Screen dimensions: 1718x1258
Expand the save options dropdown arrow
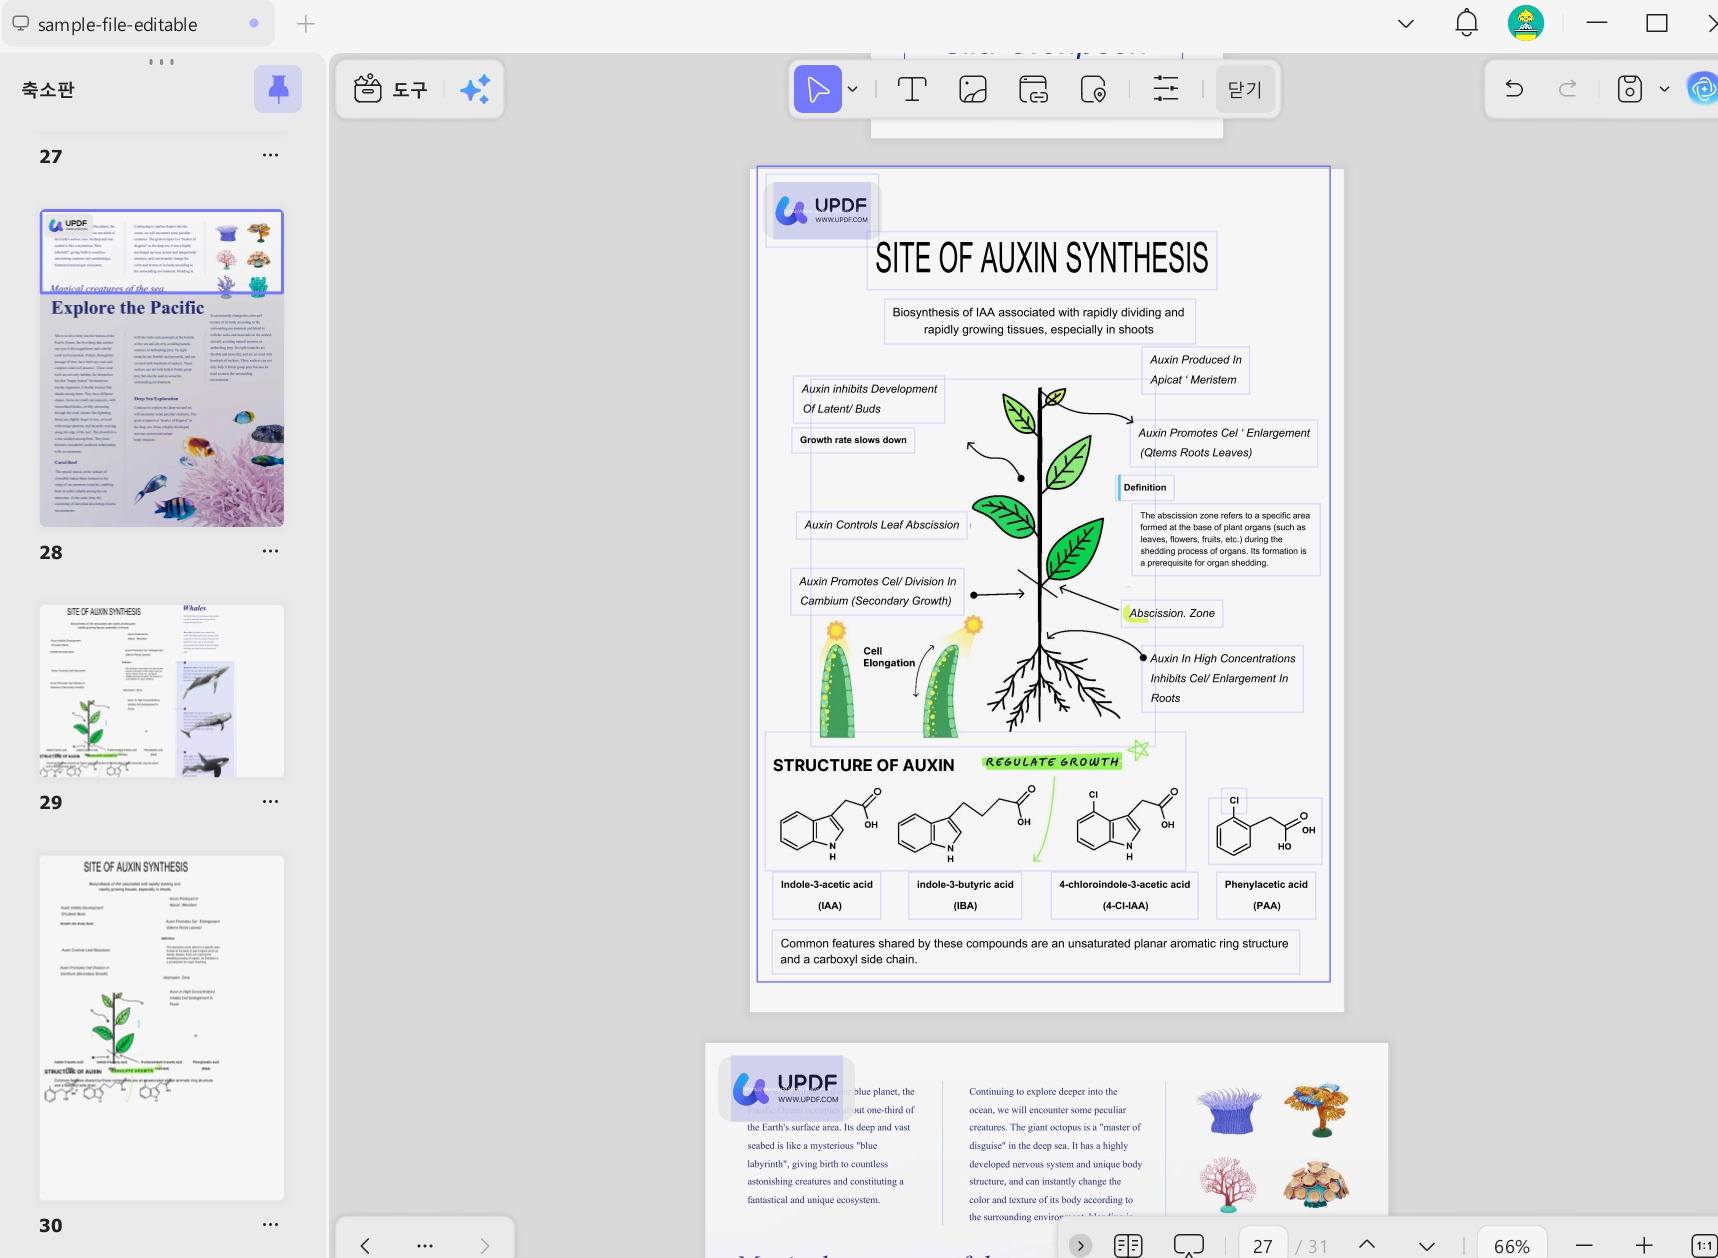click(x=1664, y=89)
